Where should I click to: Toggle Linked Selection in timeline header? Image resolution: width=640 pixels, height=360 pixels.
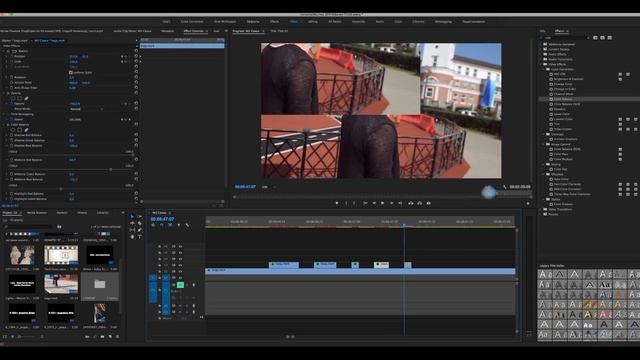tap(170, 225)
